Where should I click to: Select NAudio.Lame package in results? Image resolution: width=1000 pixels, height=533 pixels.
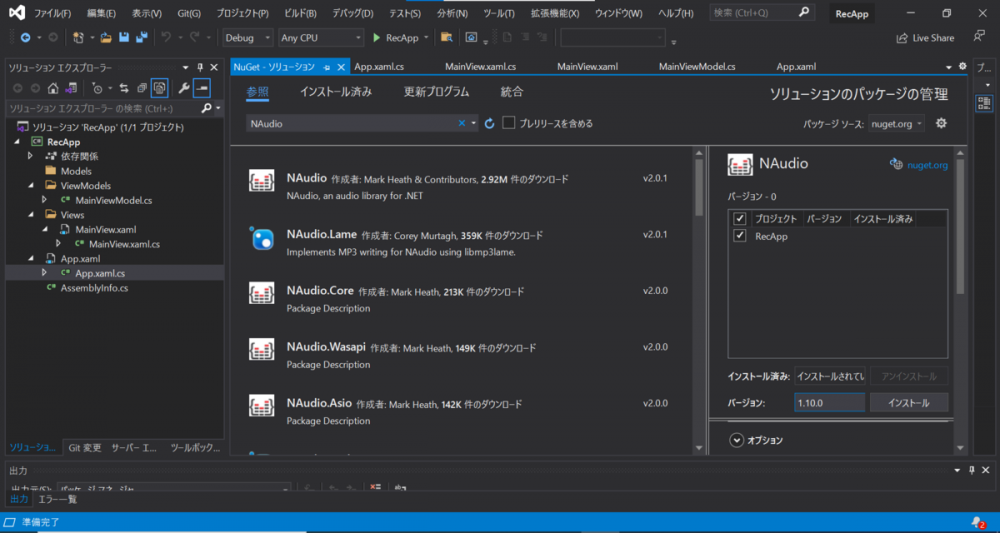[464, 242]
